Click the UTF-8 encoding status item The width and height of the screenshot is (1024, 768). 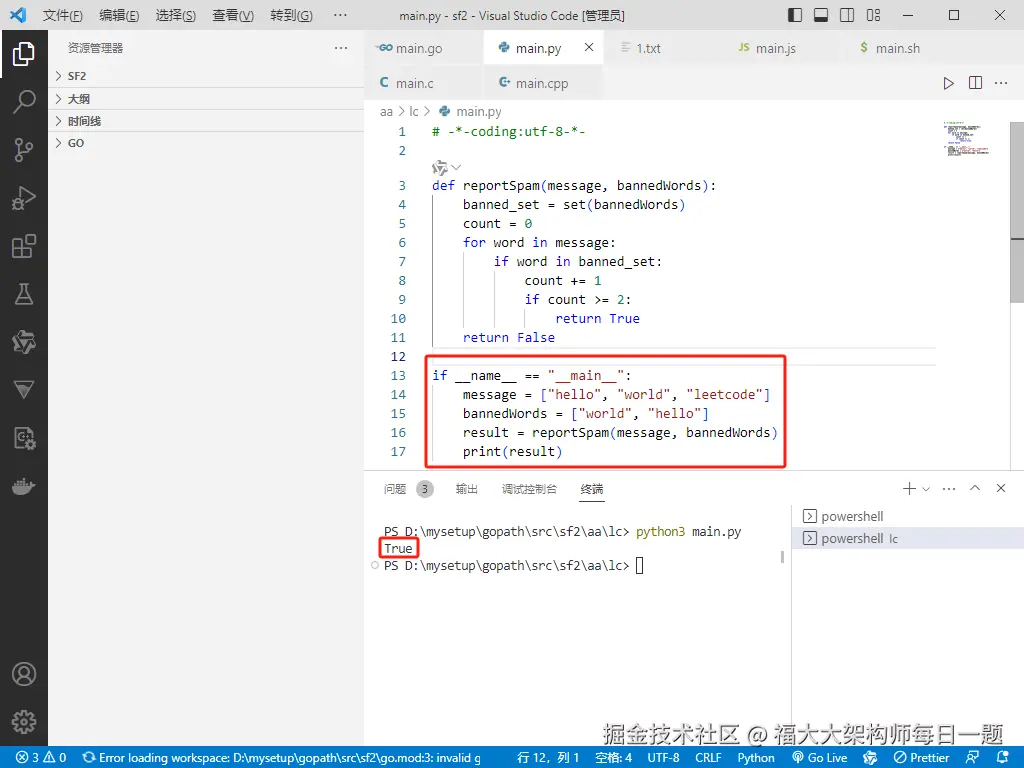[x=664, y=758]
